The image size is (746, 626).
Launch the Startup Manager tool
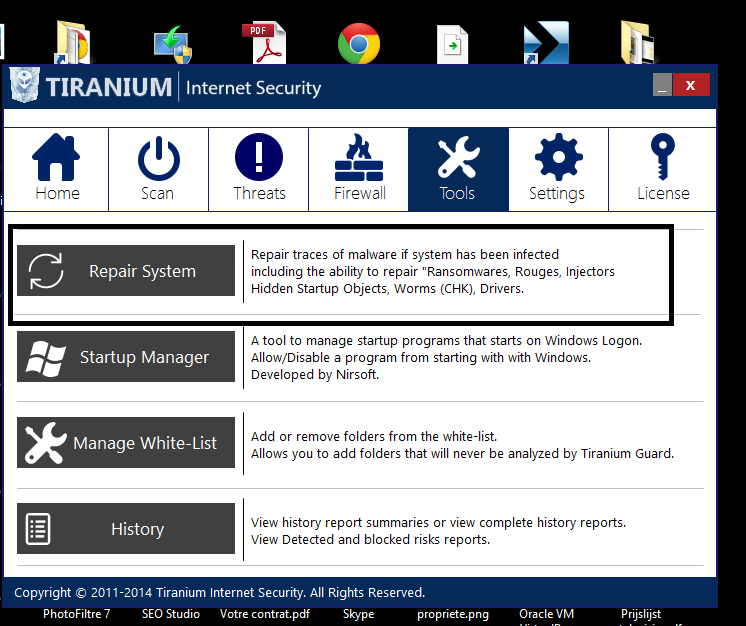(126, 357)
